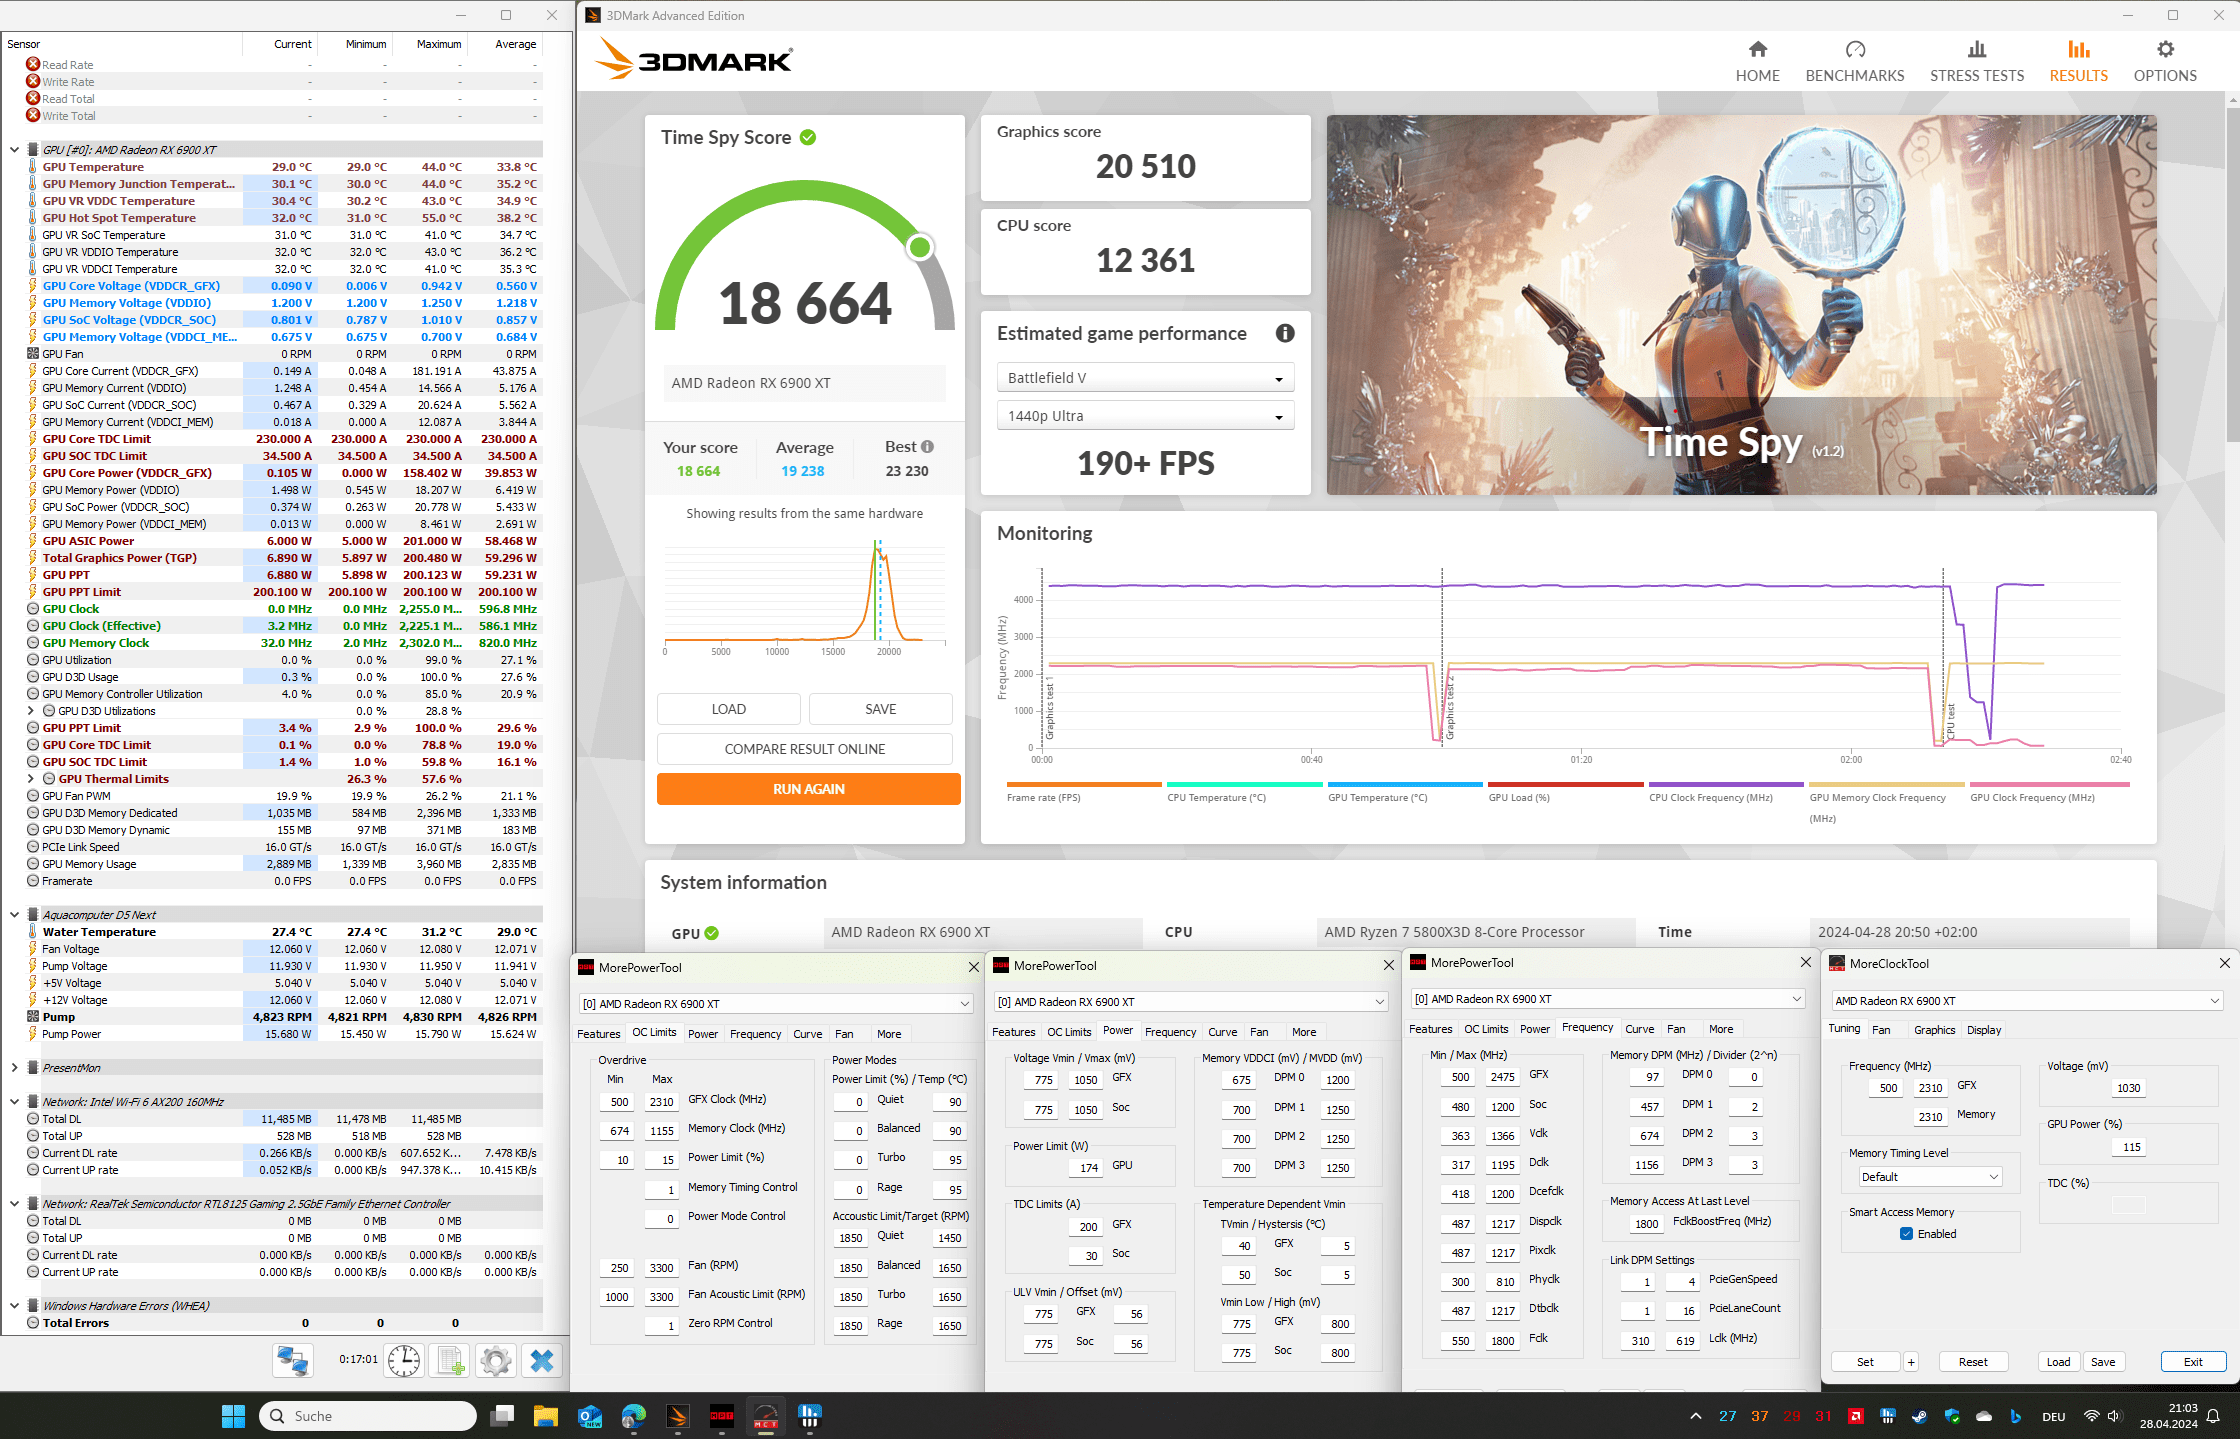The width and height of the screenshot is (2240, 1439).
Task: Click GPU Power (%) field showing 115
Action: tap(2131, 1147)
